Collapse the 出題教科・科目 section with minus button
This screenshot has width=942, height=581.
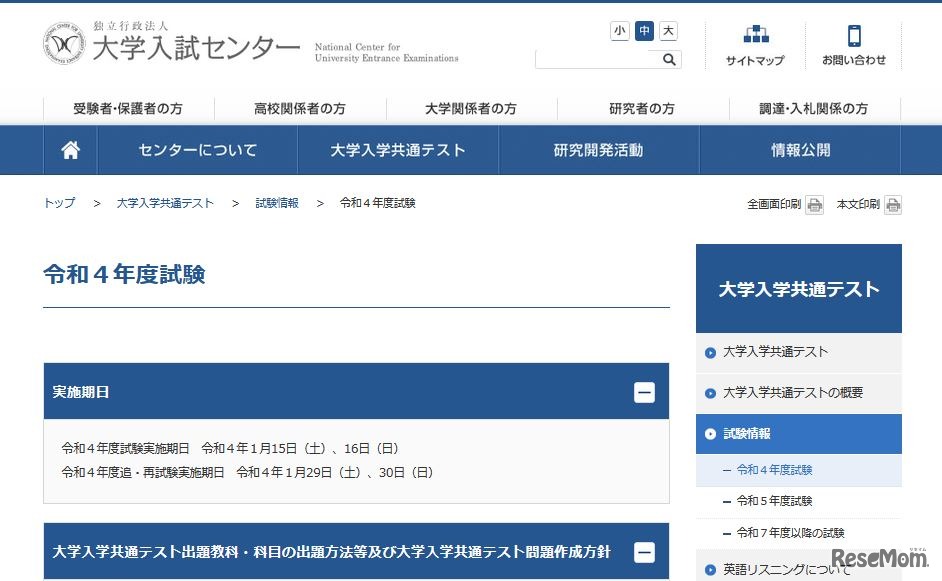tap(646, 551)
